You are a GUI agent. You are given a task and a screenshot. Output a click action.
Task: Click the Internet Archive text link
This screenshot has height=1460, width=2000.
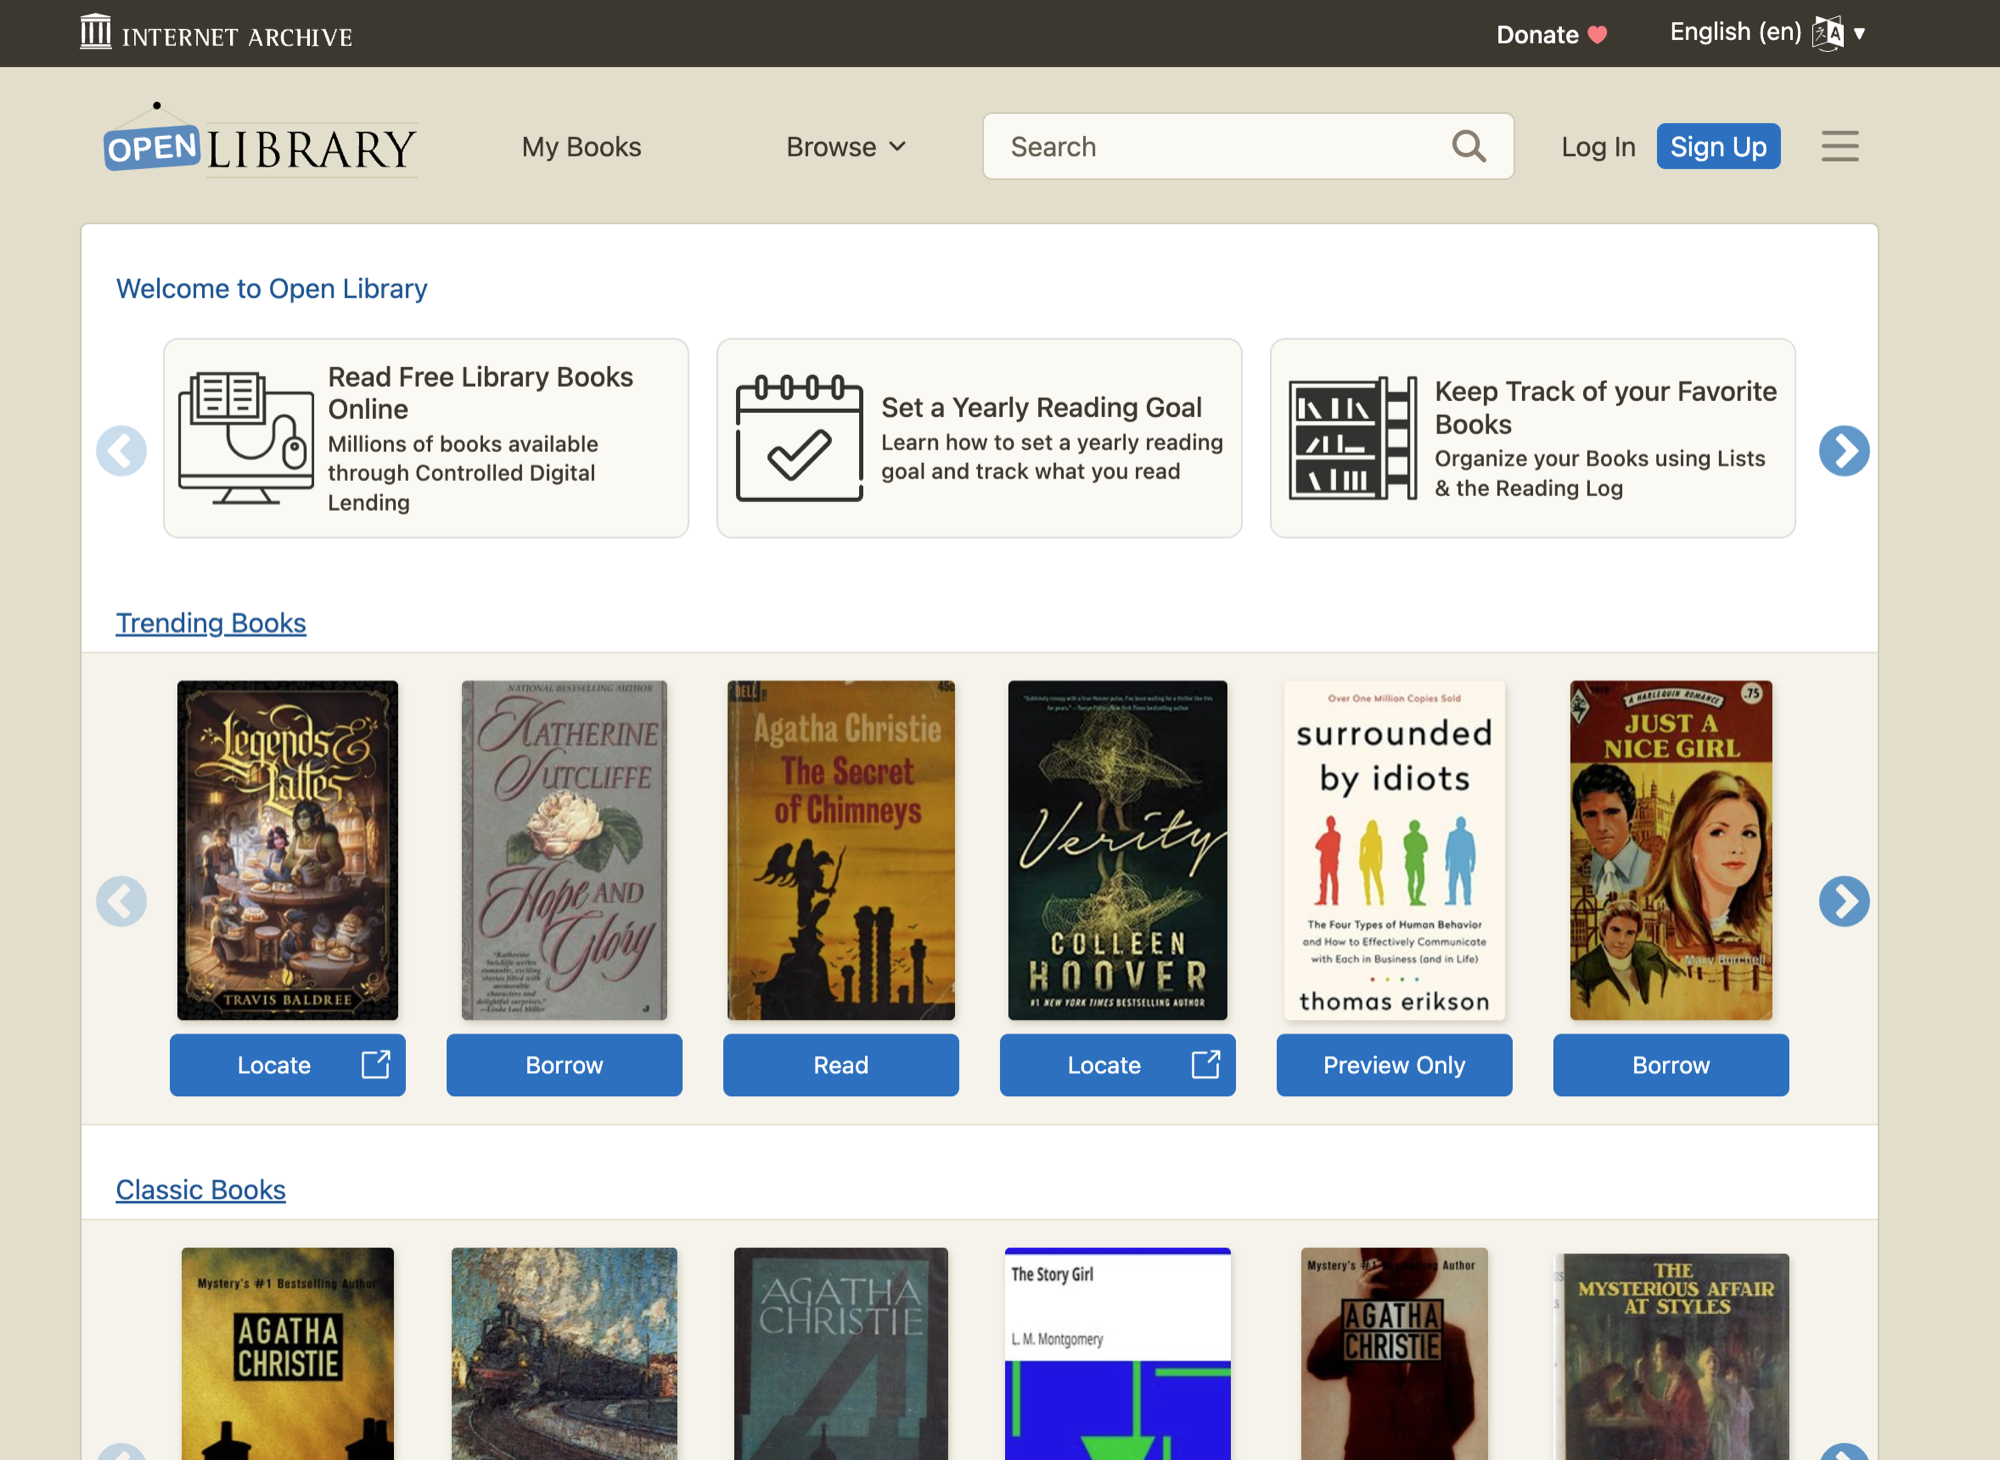point(237,37)
